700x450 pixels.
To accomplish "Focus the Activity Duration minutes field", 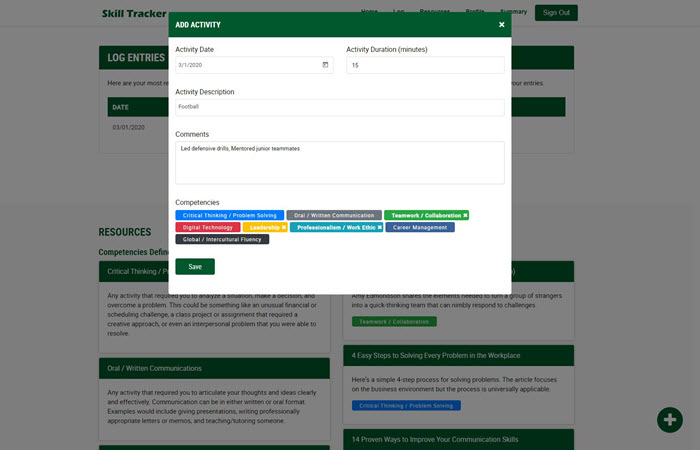I will pyautogui.click(x=425, y=65).
